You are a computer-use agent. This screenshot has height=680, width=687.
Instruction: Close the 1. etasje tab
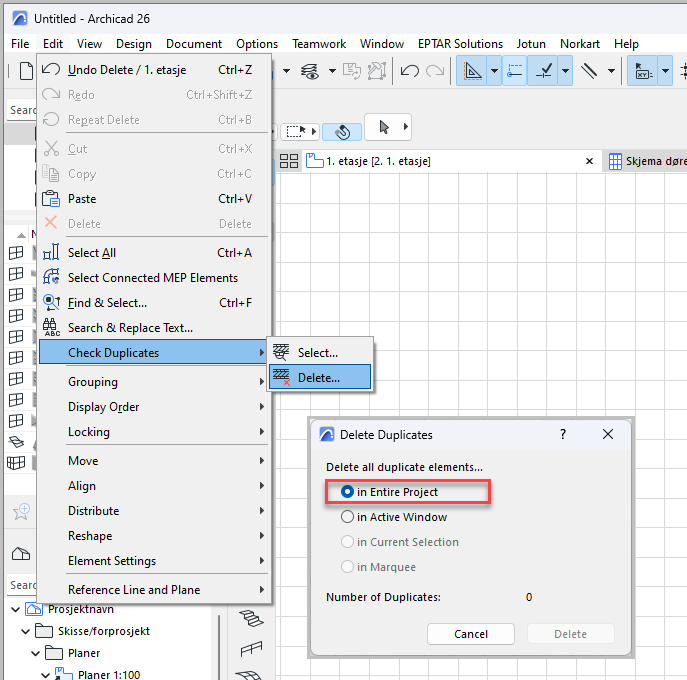(589, 161)
